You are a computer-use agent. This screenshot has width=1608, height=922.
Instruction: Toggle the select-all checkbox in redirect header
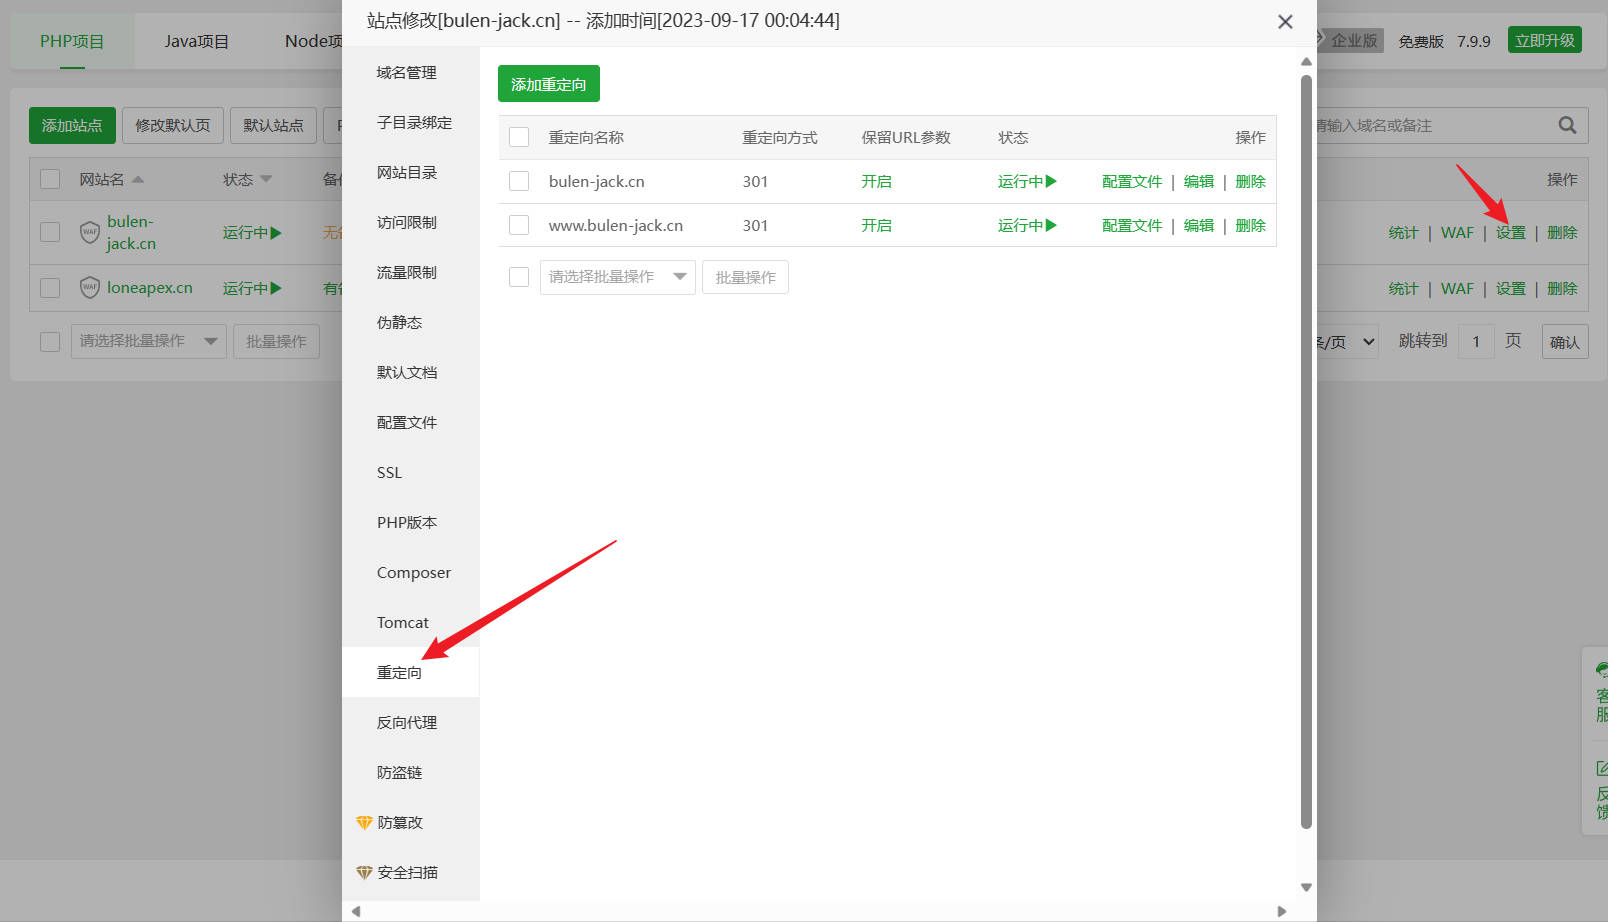pos(519,137)
